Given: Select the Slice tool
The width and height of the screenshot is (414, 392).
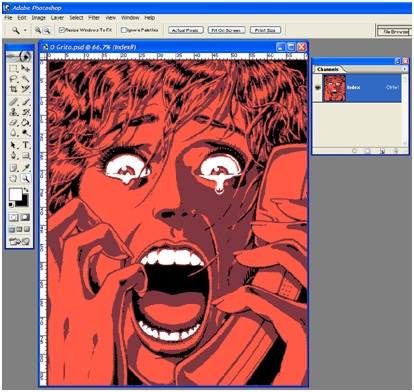Looking at the screenshot, I should 25,89.
